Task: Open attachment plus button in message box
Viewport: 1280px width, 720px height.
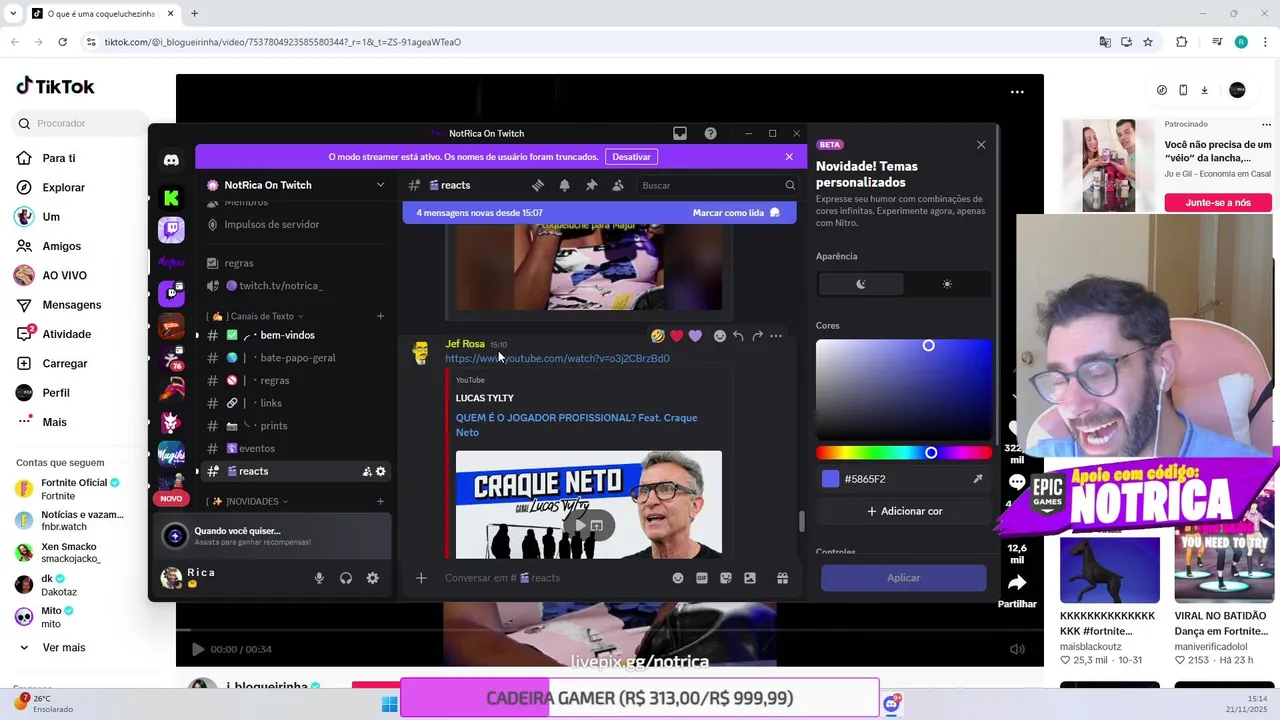Action: point(421,578)
